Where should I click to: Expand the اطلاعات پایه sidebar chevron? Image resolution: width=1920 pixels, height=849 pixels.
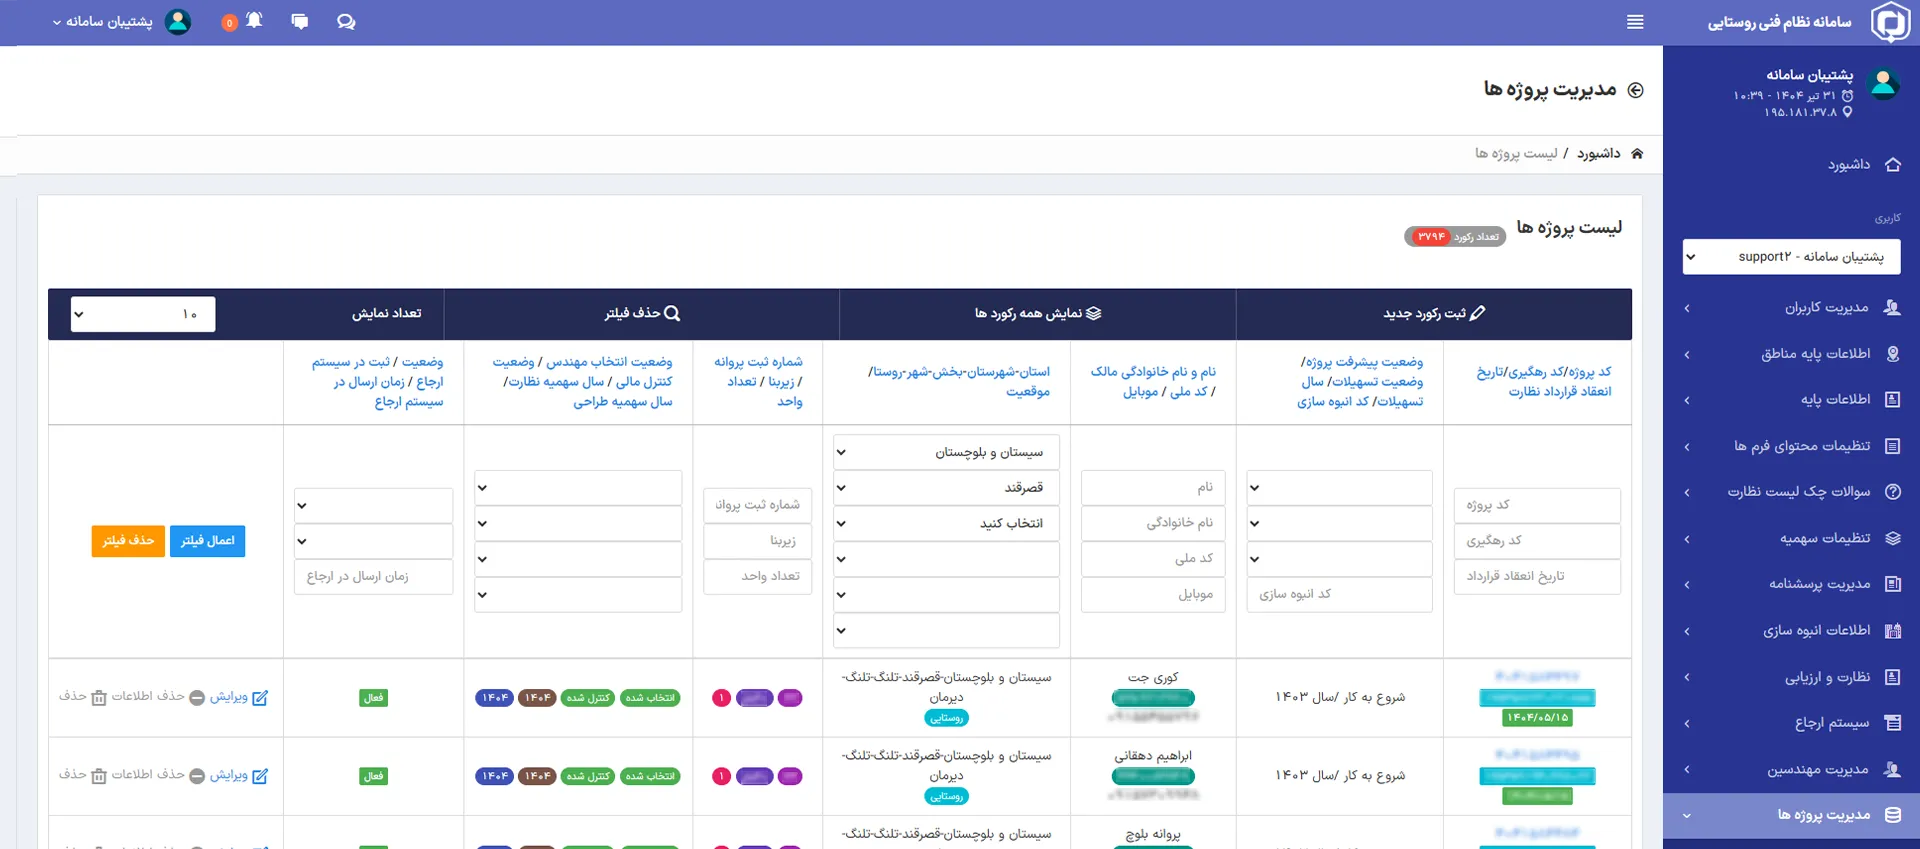point(1687,400)
